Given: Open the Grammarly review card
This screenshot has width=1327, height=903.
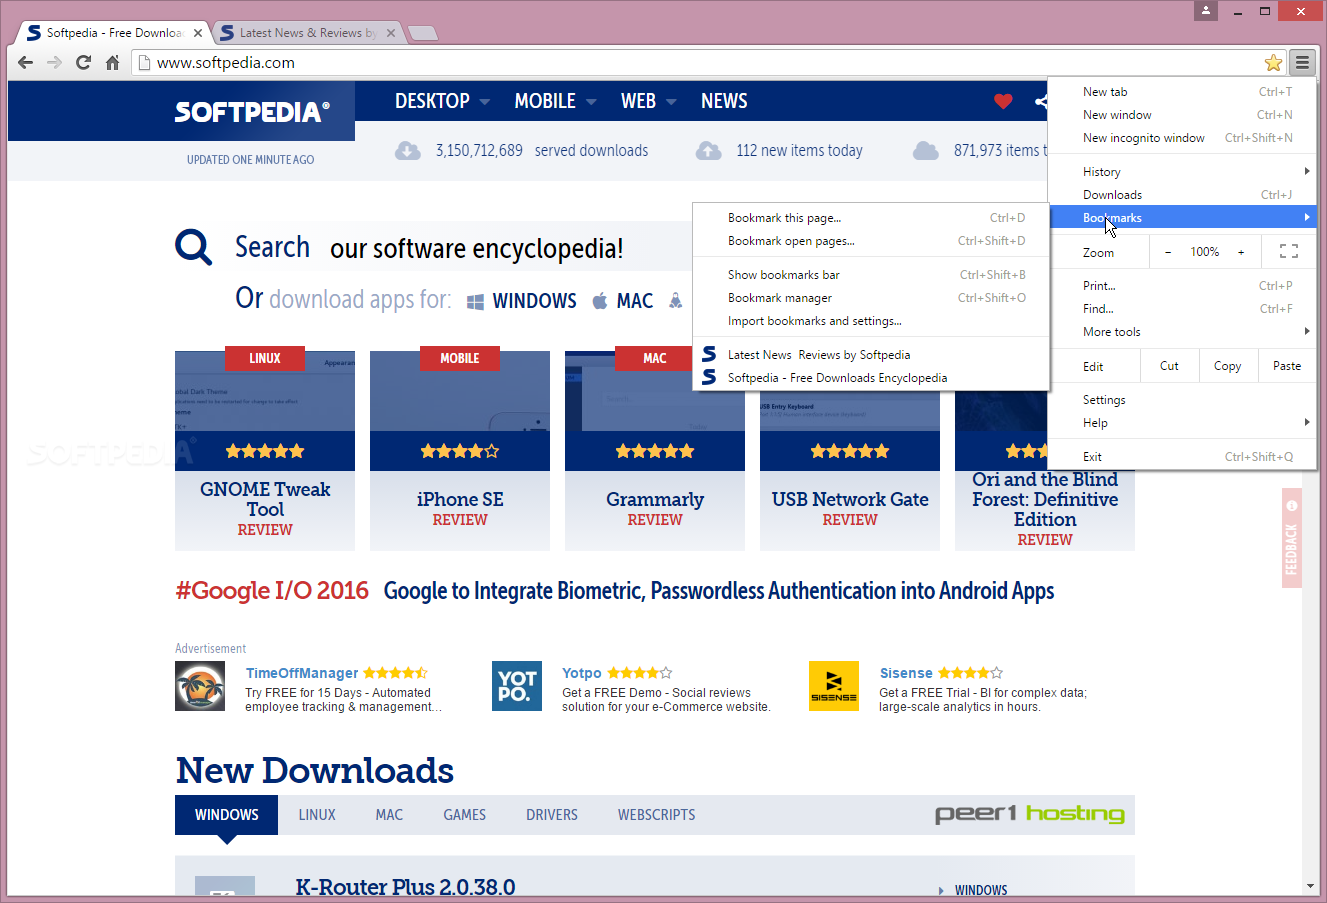Looking at the screenshot, I should coord(655,450).
